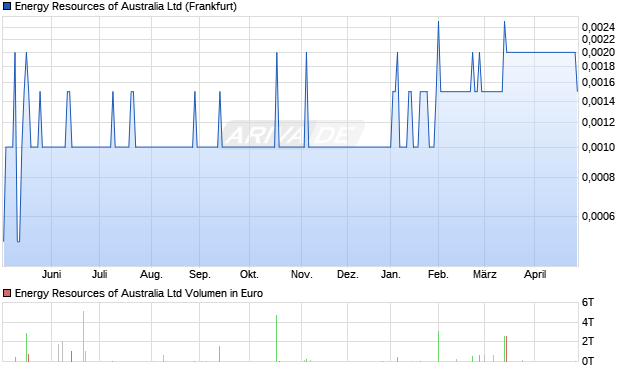Click the green volume bar at the start of February

click(x=439, y=346)
